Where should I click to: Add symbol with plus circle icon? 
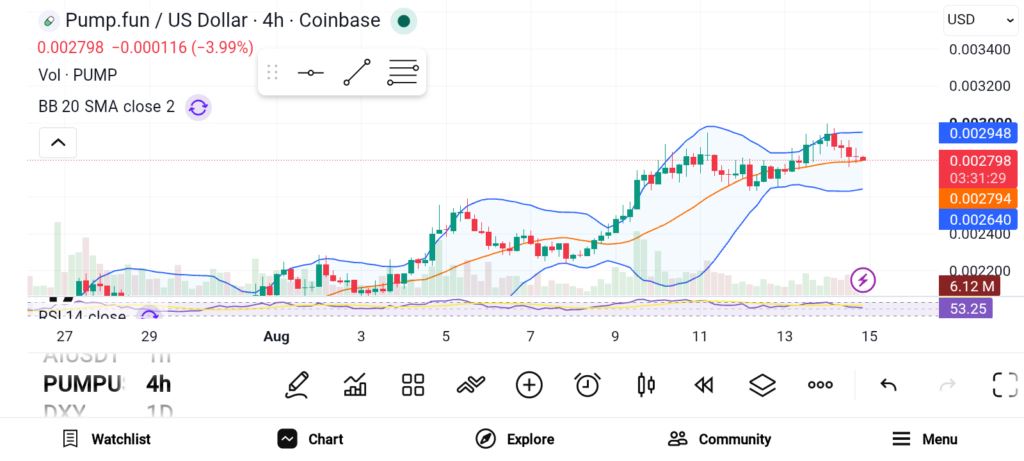pyautogui.click(x=529, y=385)
